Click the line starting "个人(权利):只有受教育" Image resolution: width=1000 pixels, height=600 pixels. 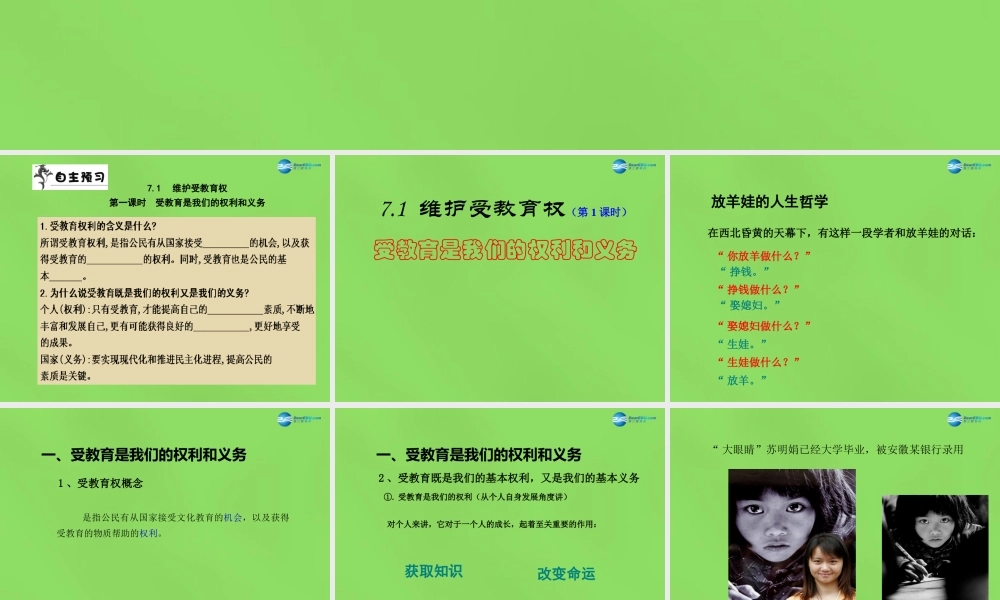pyautogui.click(x=177, y=310)
